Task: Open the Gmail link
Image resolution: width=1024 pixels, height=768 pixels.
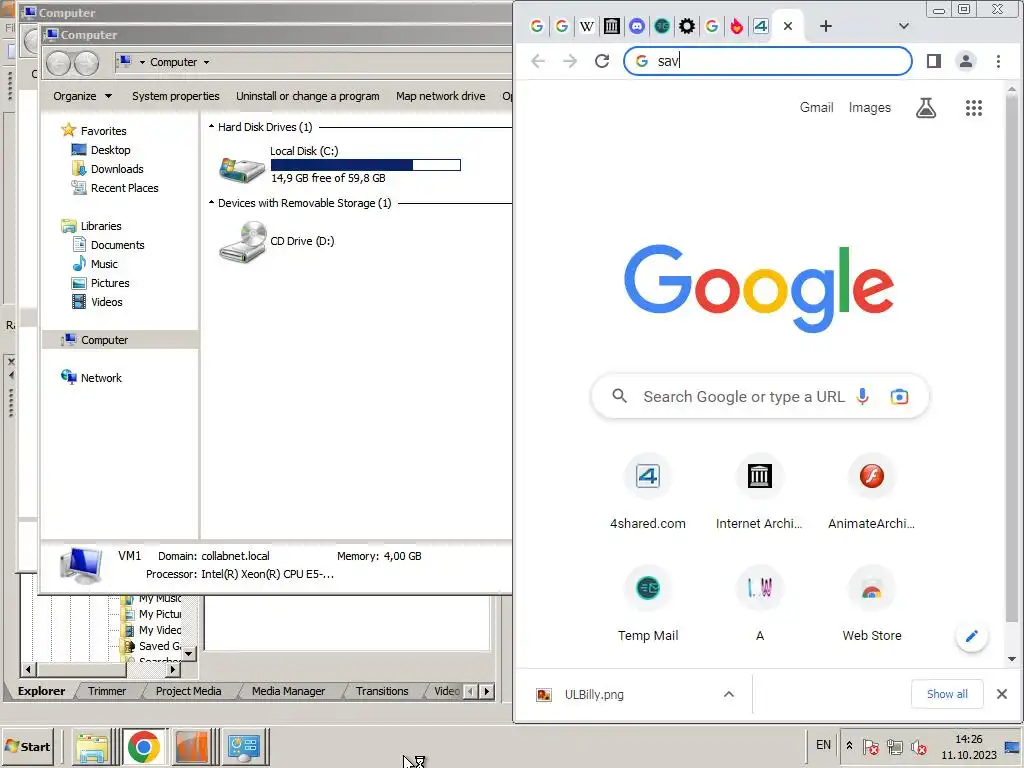Action: 816,108
